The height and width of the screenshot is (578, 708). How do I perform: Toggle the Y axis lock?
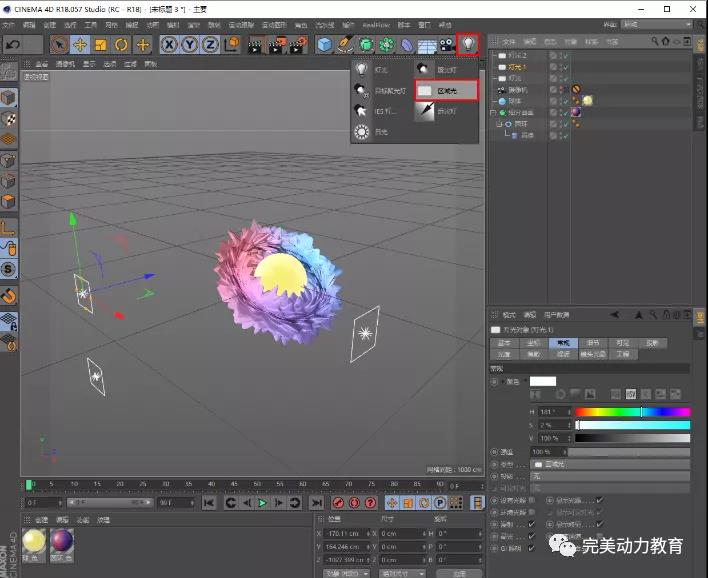pyautogui.click(x=190, y=44)
